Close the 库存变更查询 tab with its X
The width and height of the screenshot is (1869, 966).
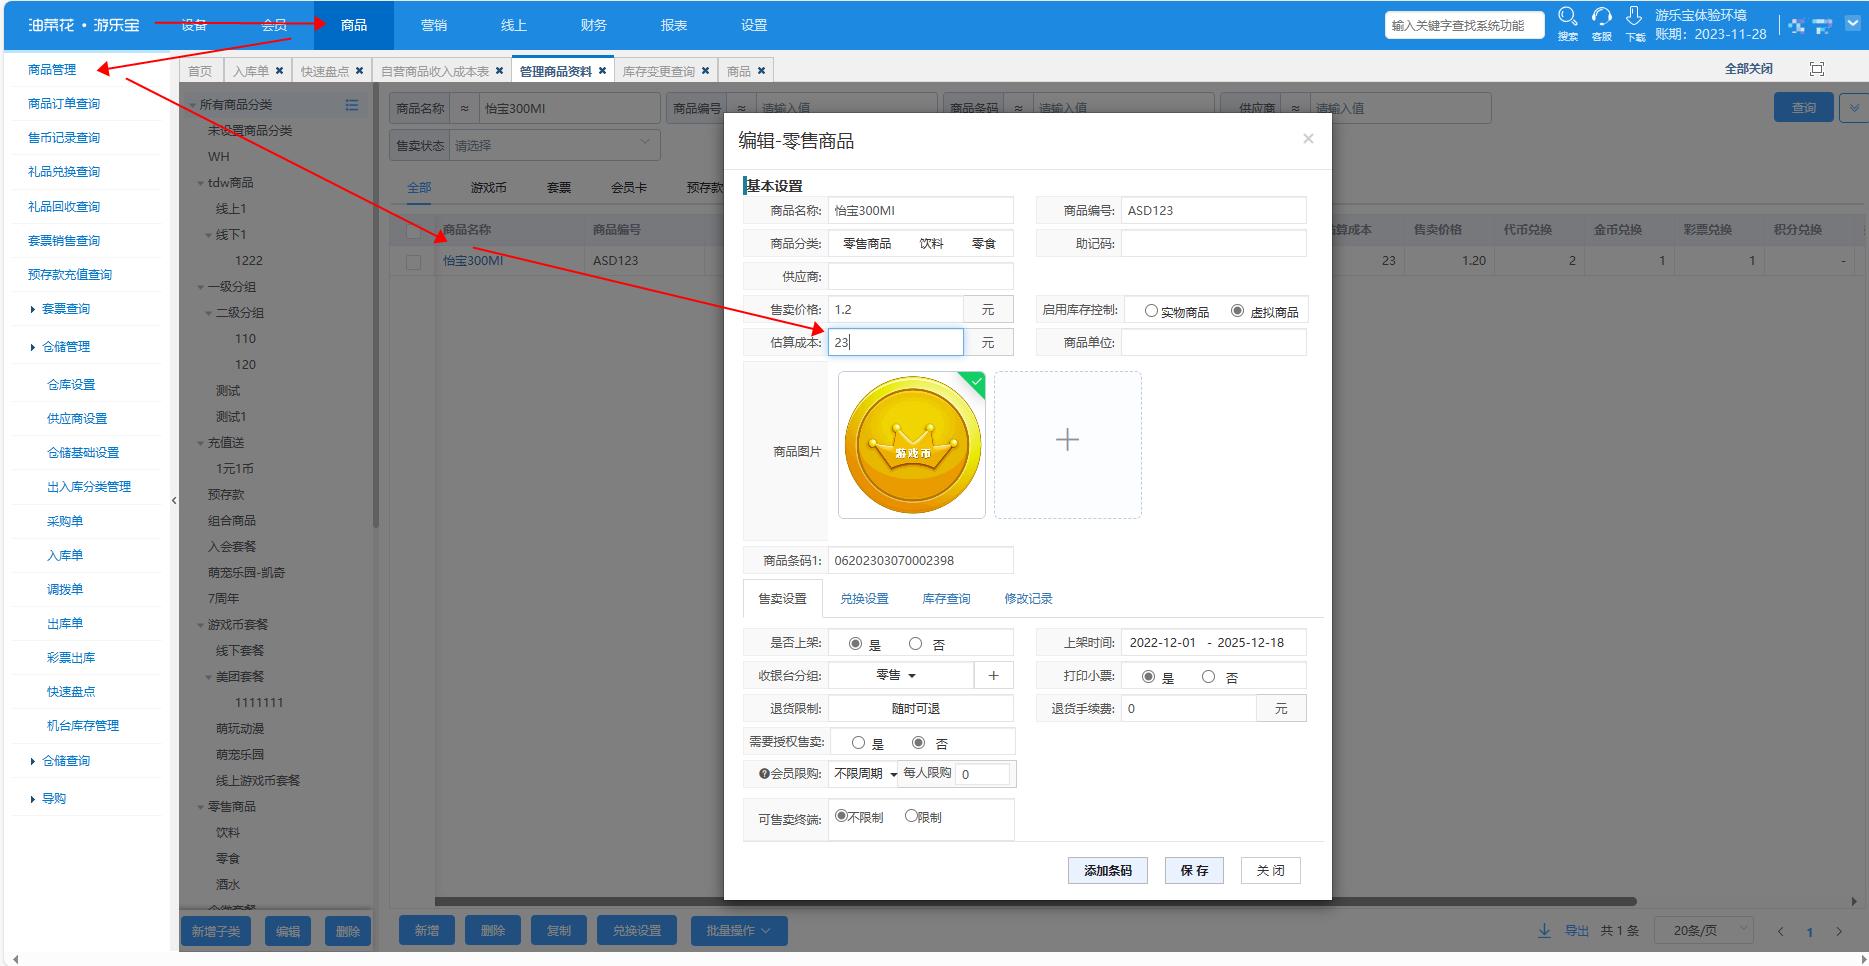pyautogui.click(x=705, y=71)
